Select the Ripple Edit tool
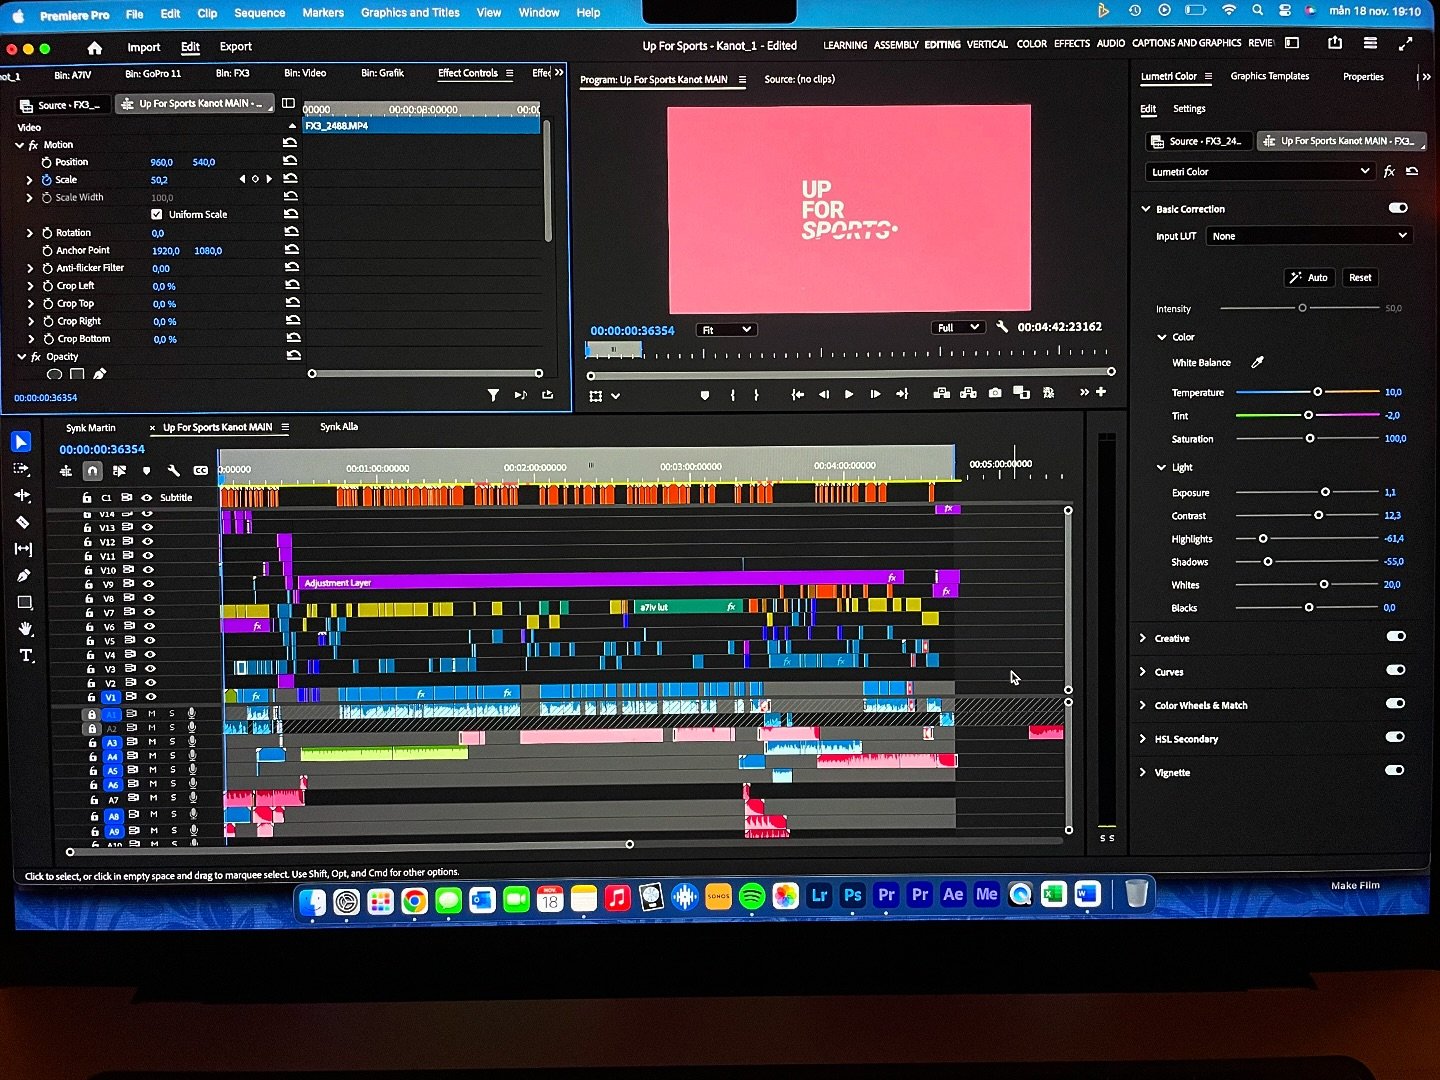The image size is (1440, 1080). click(x=22, y=496)
